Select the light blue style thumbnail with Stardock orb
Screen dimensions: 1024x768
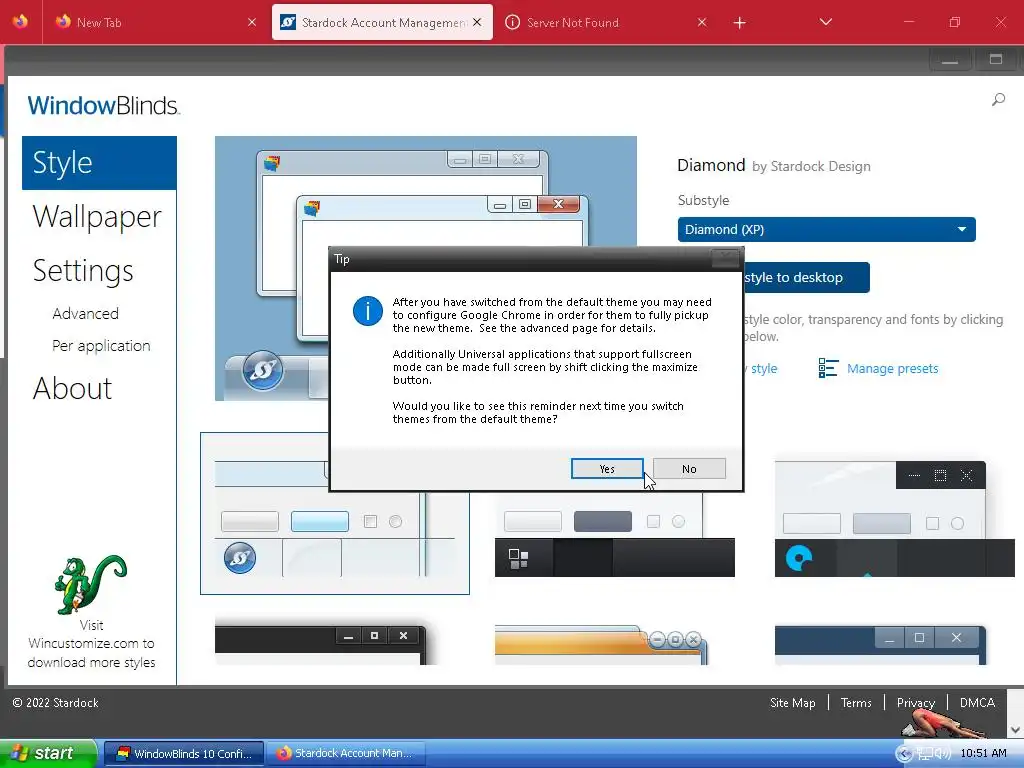coord(334,513)
